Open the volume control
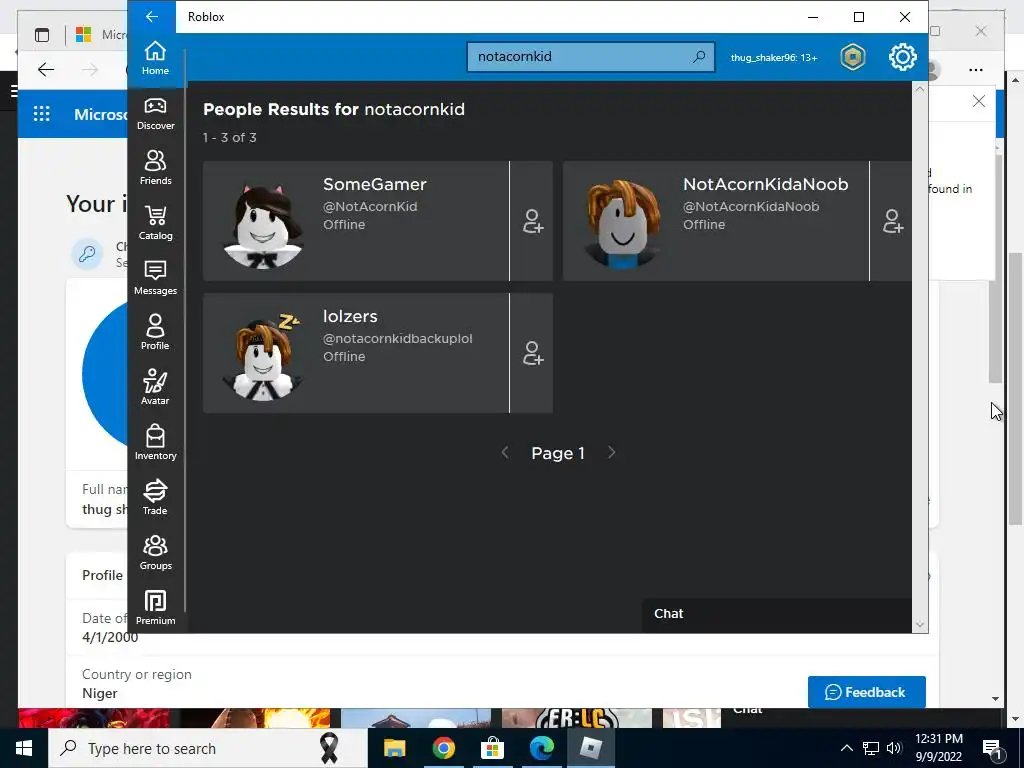The height and width of the screenshot is (768, 1024). coord(894,748)
